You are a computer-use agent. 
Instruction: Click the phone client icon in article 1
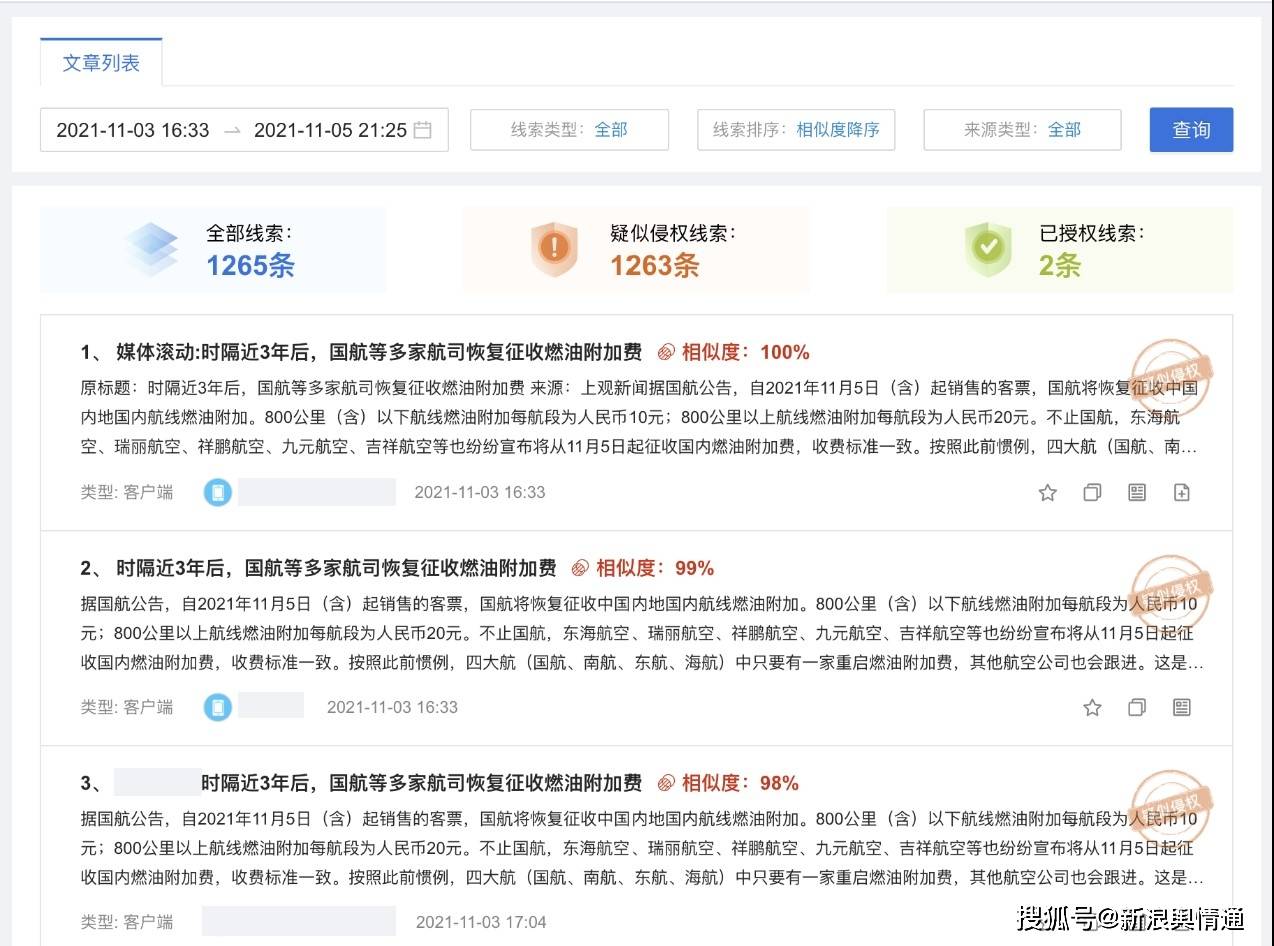[217, 492]
